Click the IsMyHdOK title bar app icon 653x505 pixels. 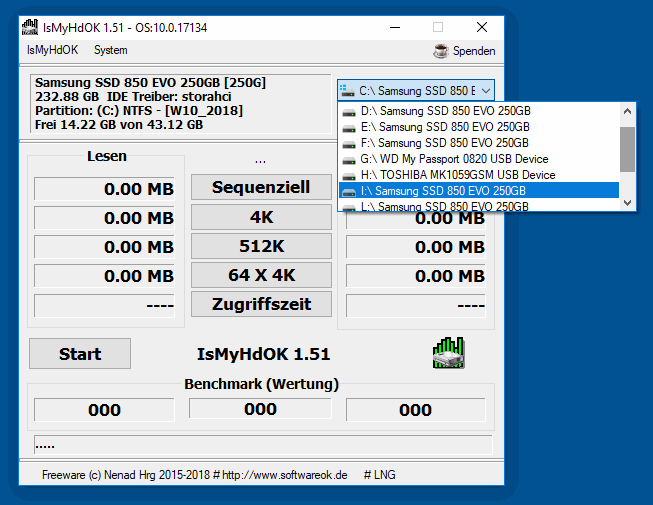tap(30, 27)
